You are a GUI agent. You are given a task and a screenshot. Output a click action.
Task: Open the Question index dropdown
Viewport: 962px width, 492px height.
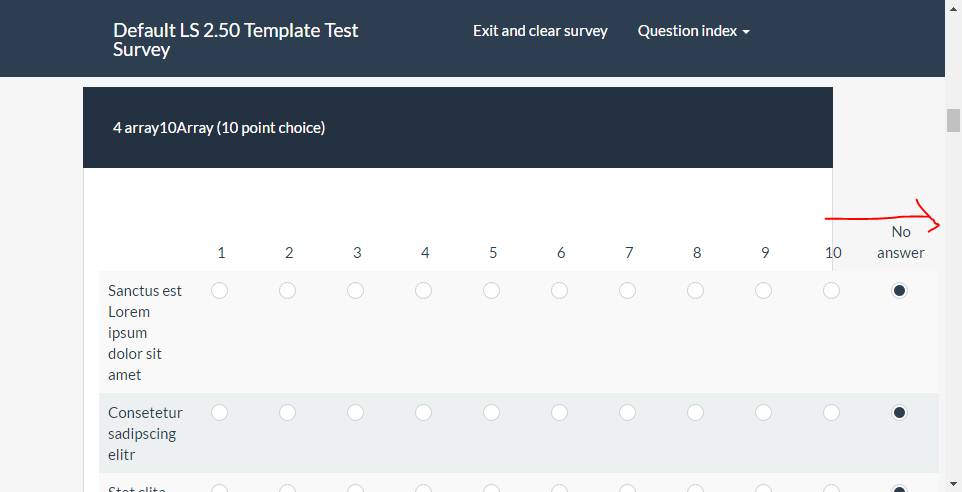click(693, 31)
